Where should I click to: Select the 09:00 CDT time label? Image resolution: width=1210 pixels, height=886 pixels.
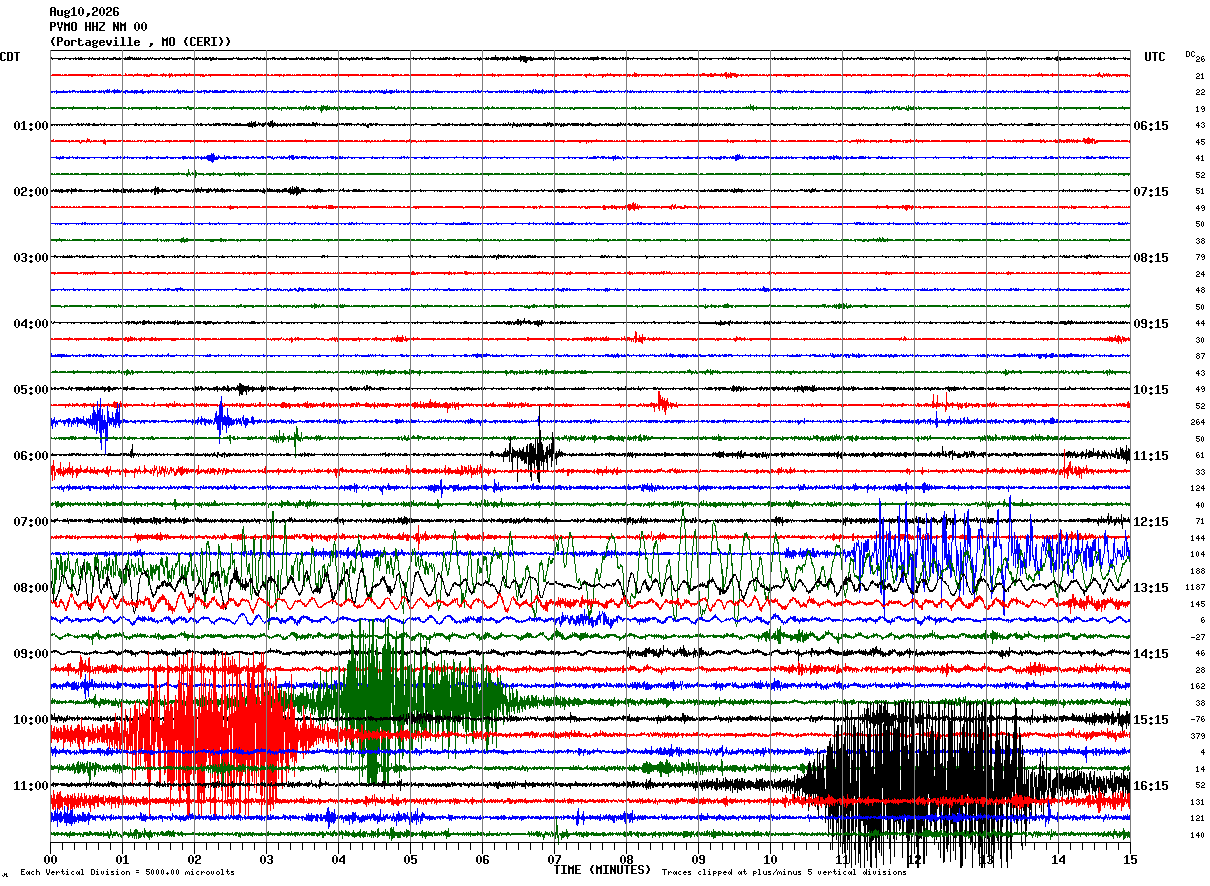click(31, 654)
